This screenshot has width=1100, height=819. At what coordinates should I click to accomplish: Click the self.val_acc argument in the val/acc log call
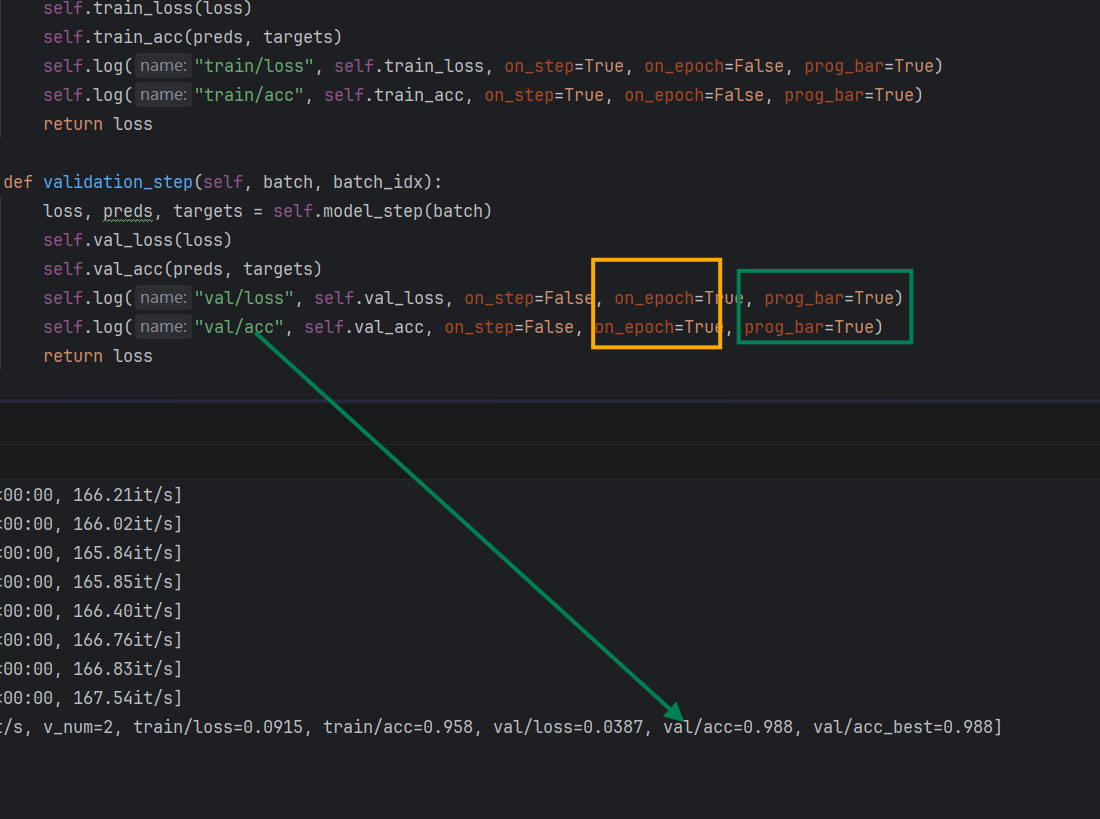click(x=364, y=327)
